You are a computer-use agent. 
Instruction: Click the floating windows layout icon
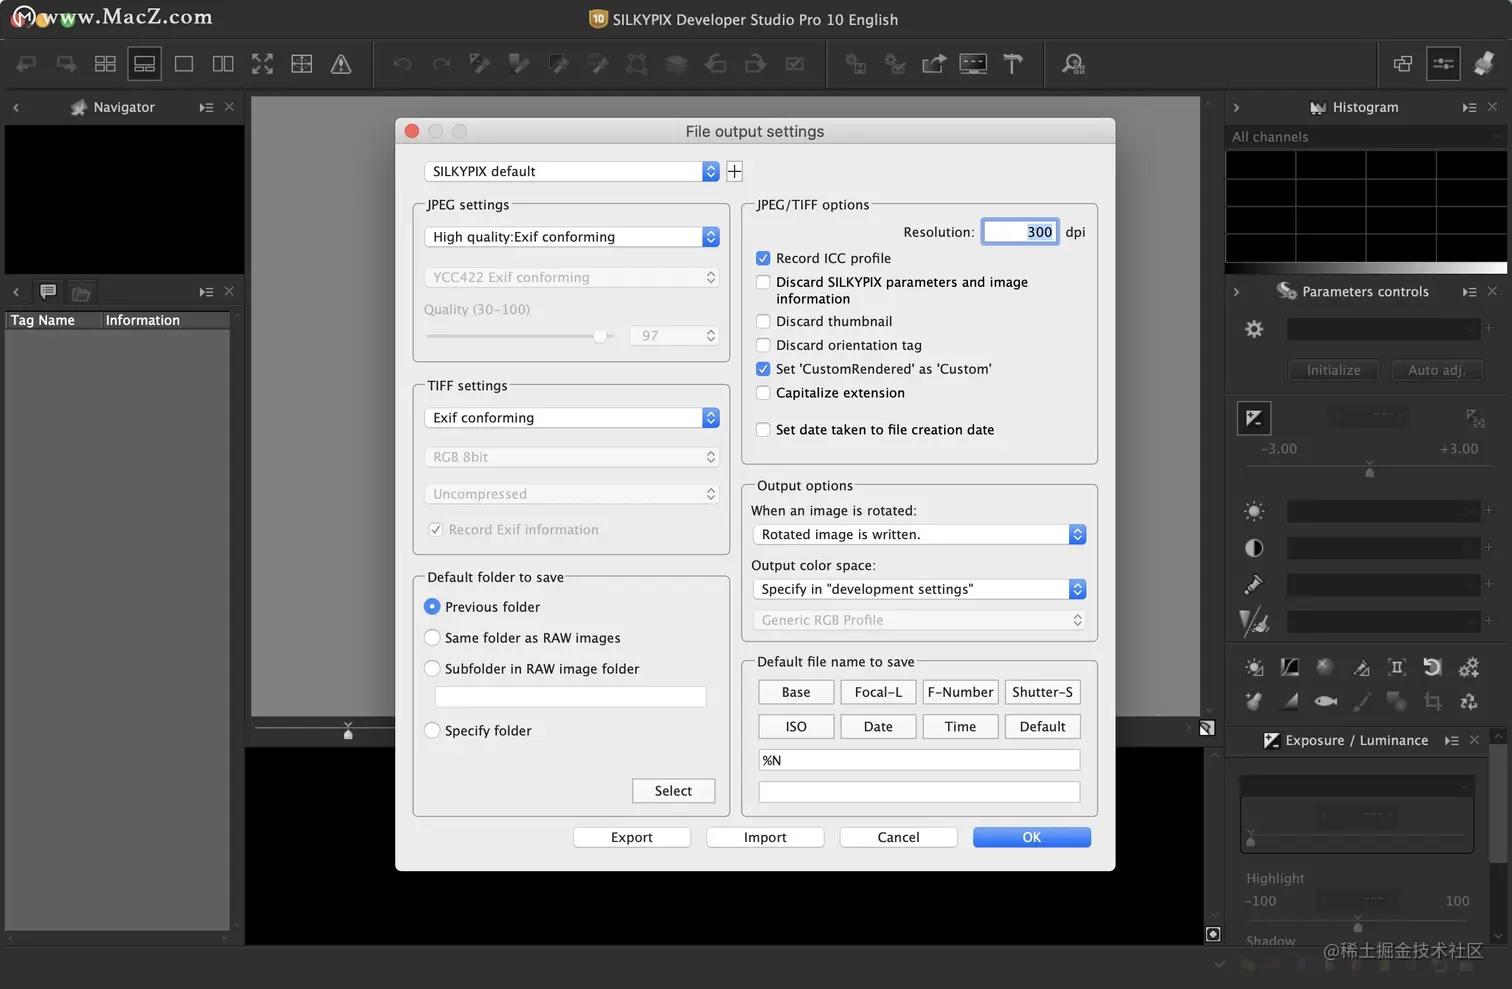pyautogui.click(x=1403, y=64)
